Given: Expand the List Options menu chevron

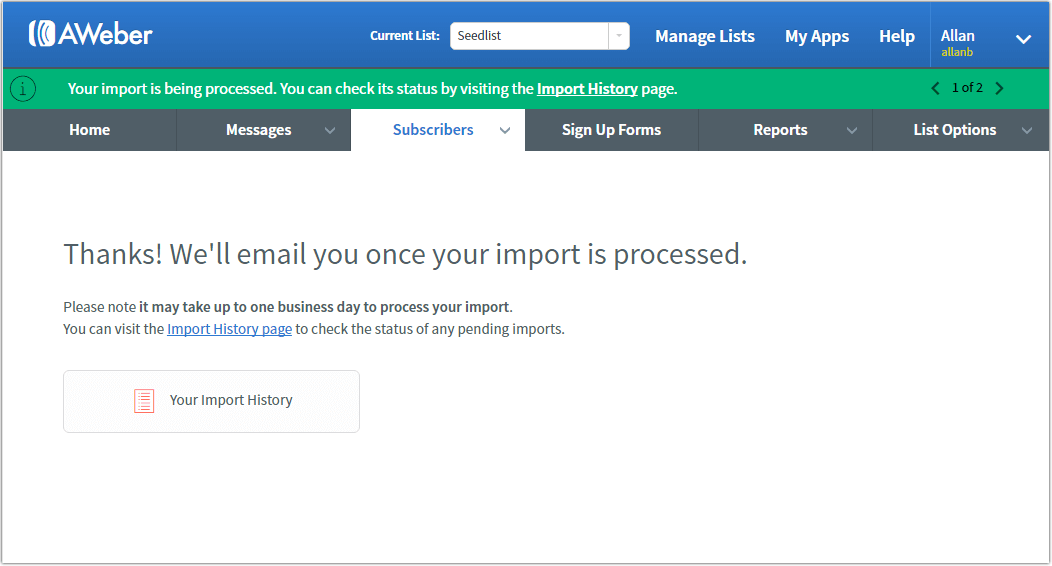Looking at the screenshot, I should [1027, 131].
